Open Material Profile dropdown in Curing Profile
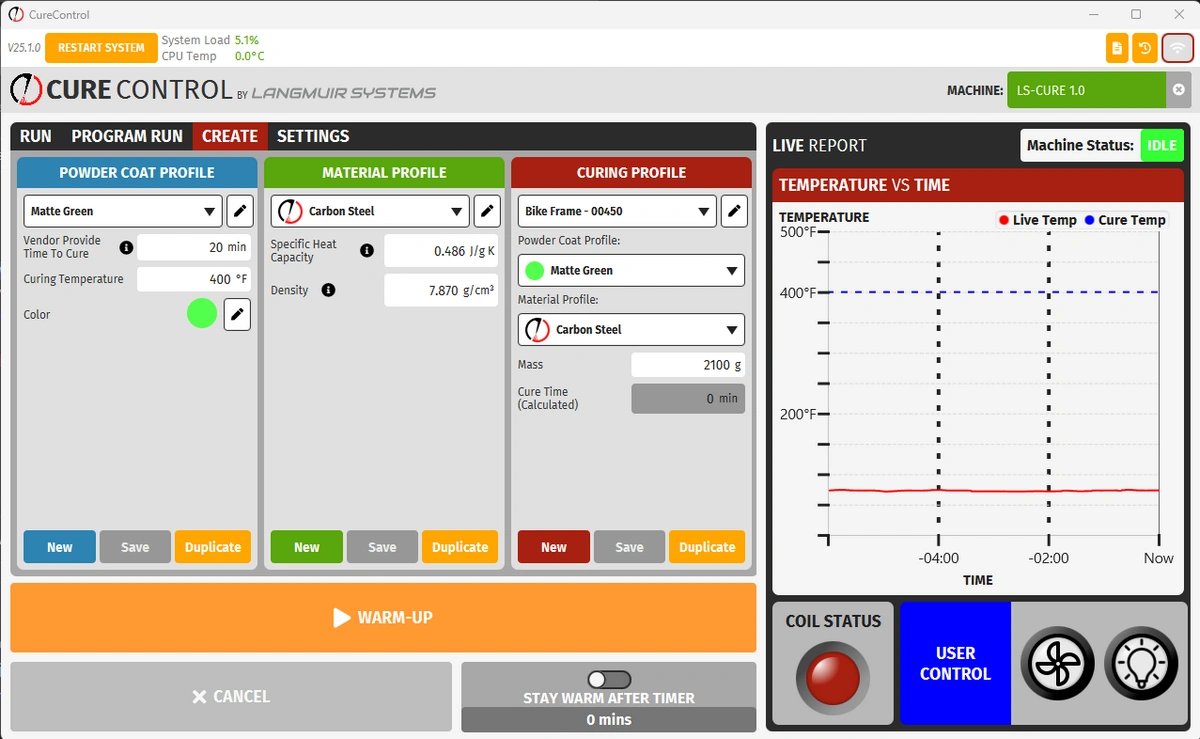 pyautogui.click(x=631, y=329)
